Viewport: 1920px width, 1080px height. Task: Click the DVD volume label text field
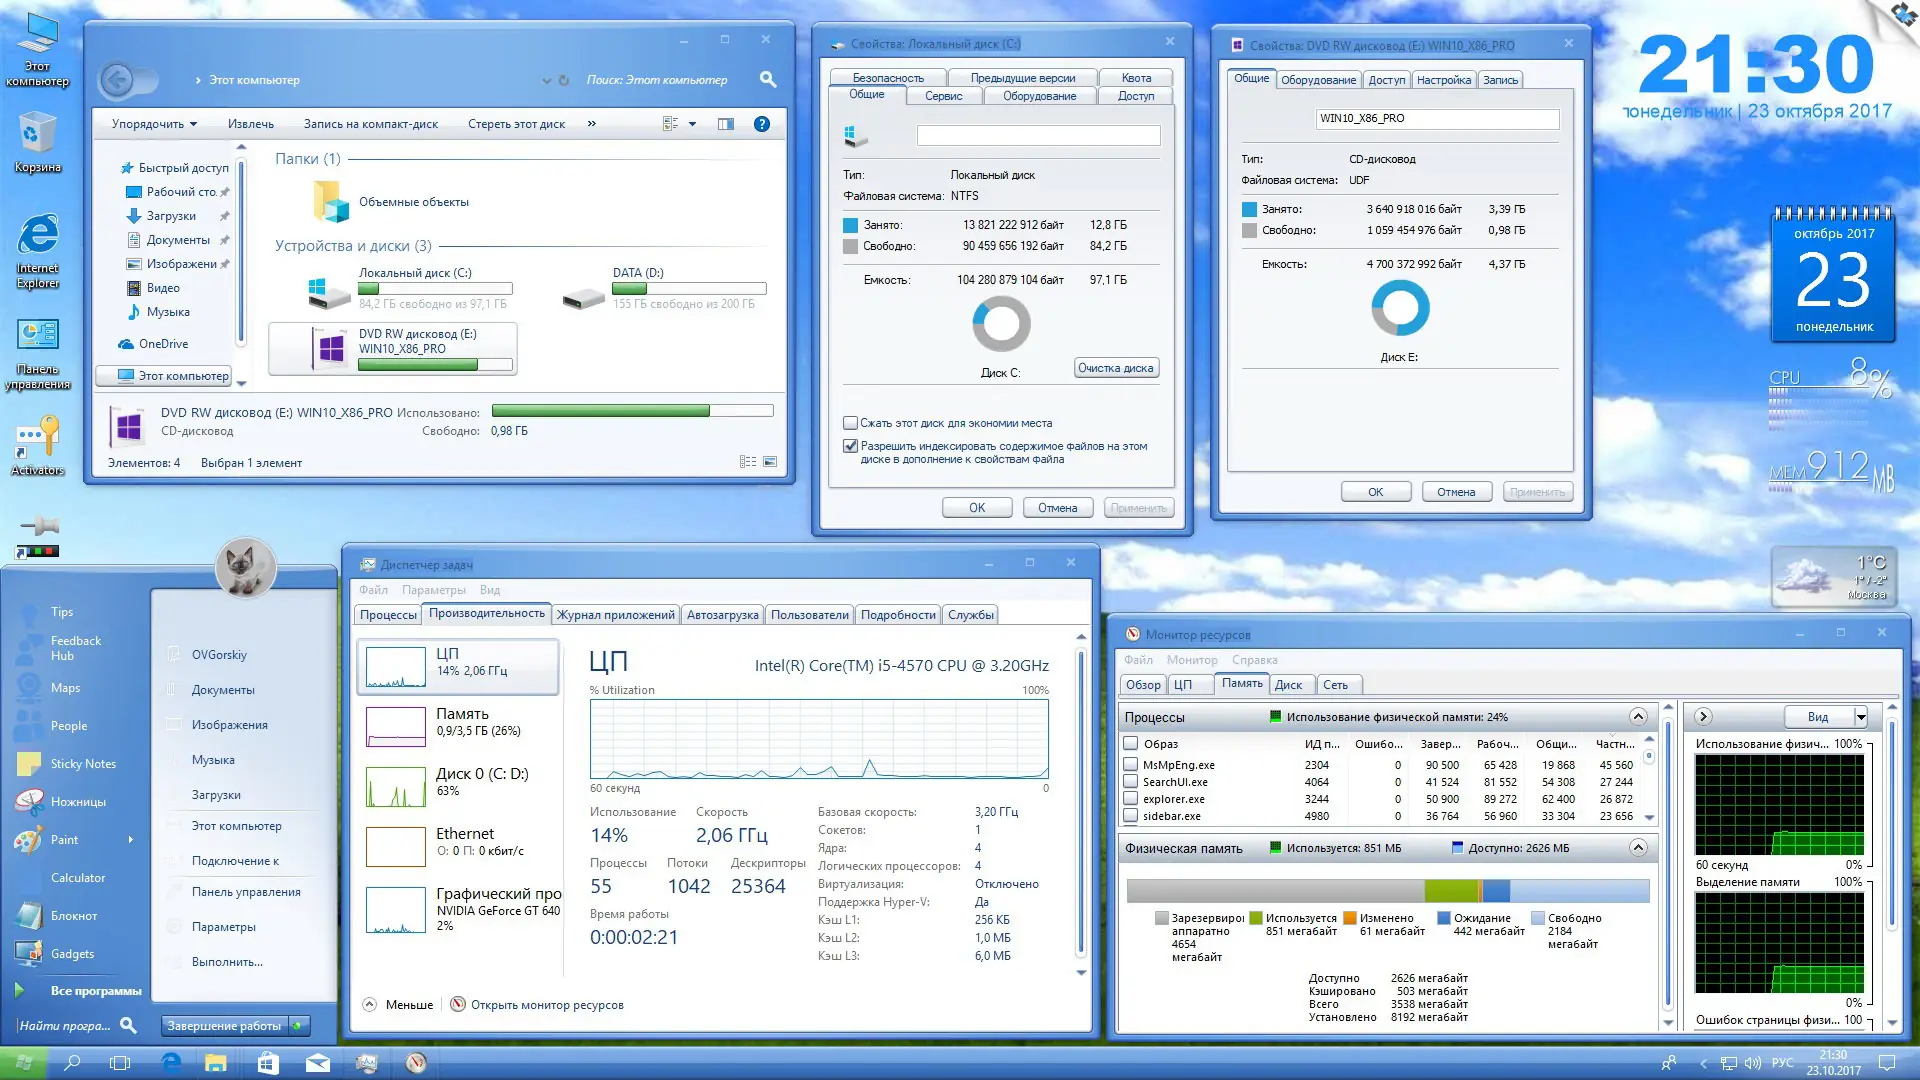pyautogui.click(x=1436, y=118)
